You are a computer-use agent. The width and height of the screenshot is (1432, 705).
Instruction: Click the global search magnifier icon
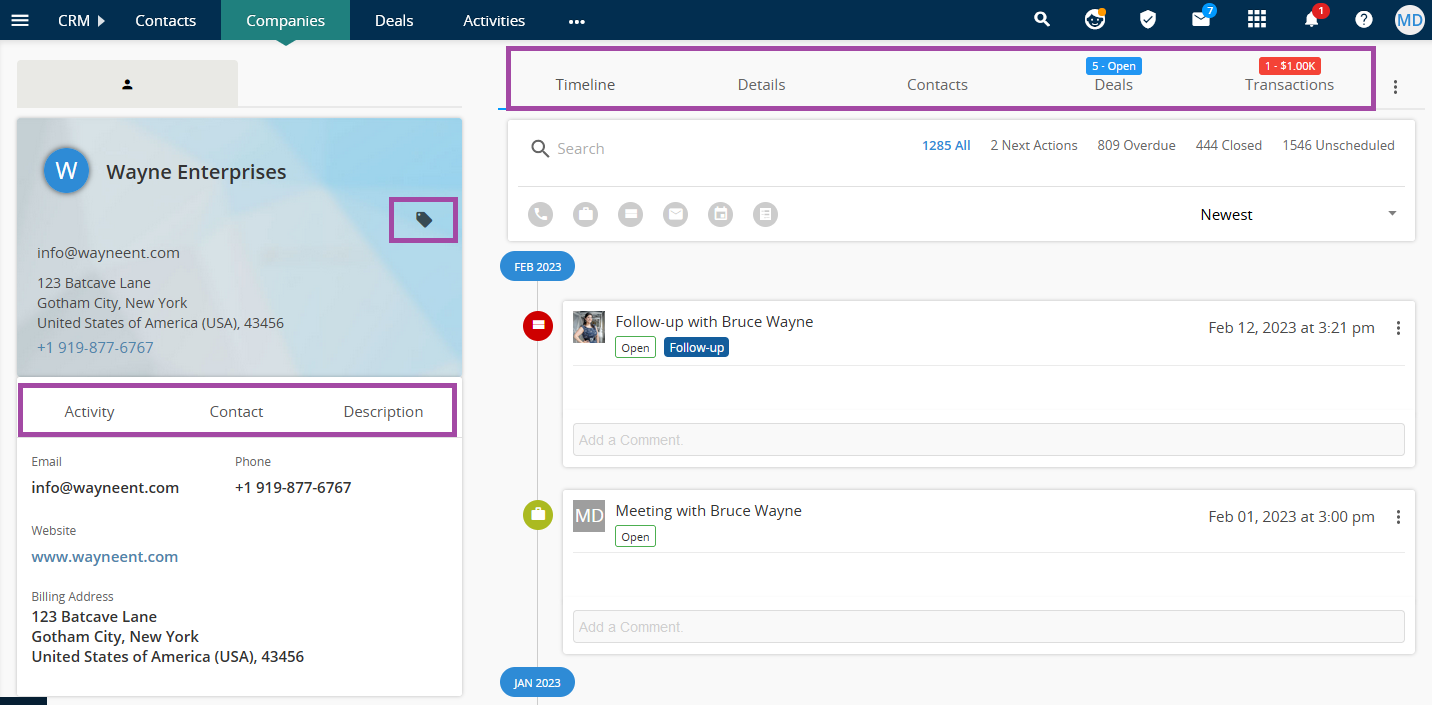1042,20
